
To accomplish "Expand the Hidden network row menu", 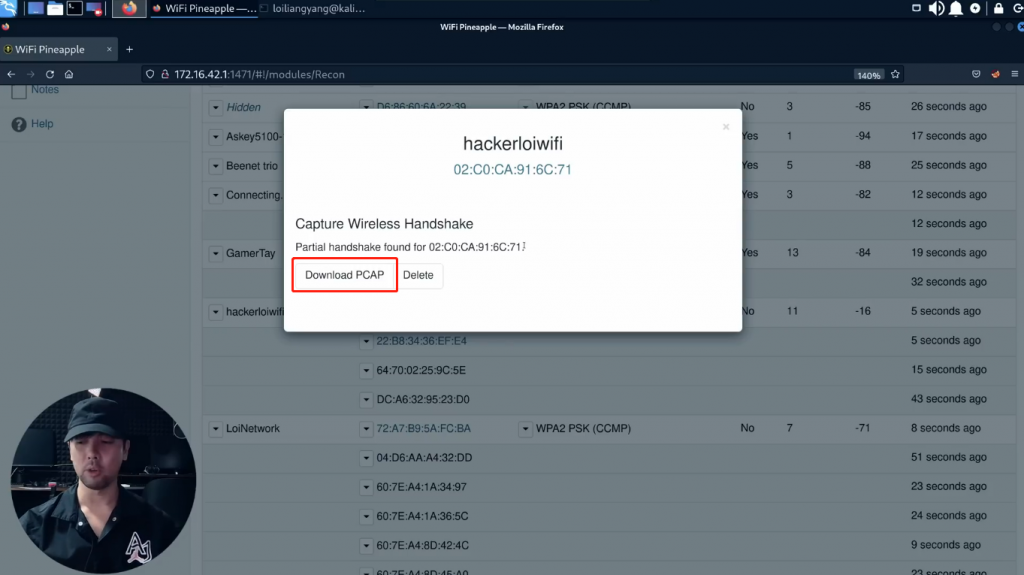I will (x=216, y=107).
